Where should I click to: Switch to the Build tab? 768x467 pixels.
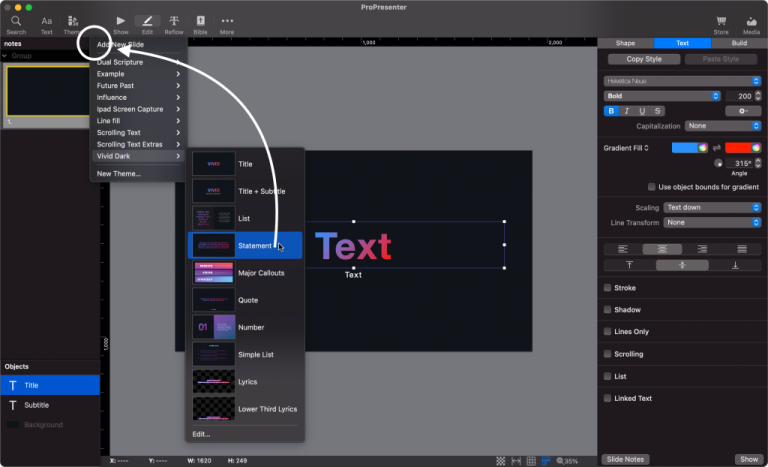[739, 43]
